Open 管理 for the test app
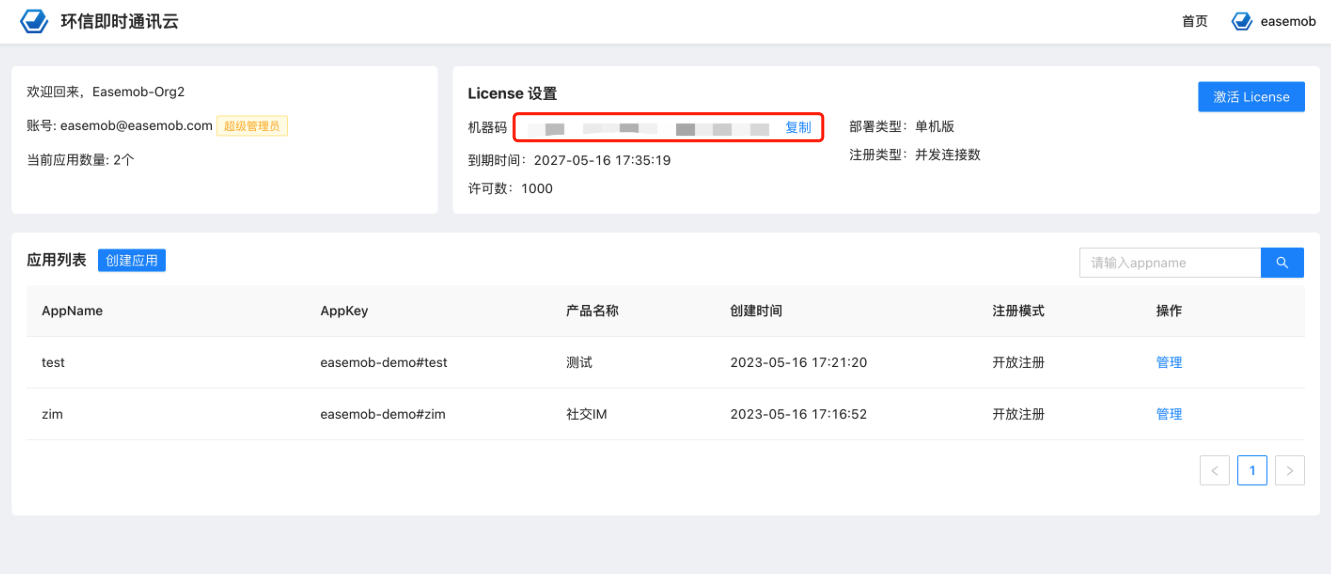The width and height of the screenshot is (1331, 574). tap(1169, 362)
